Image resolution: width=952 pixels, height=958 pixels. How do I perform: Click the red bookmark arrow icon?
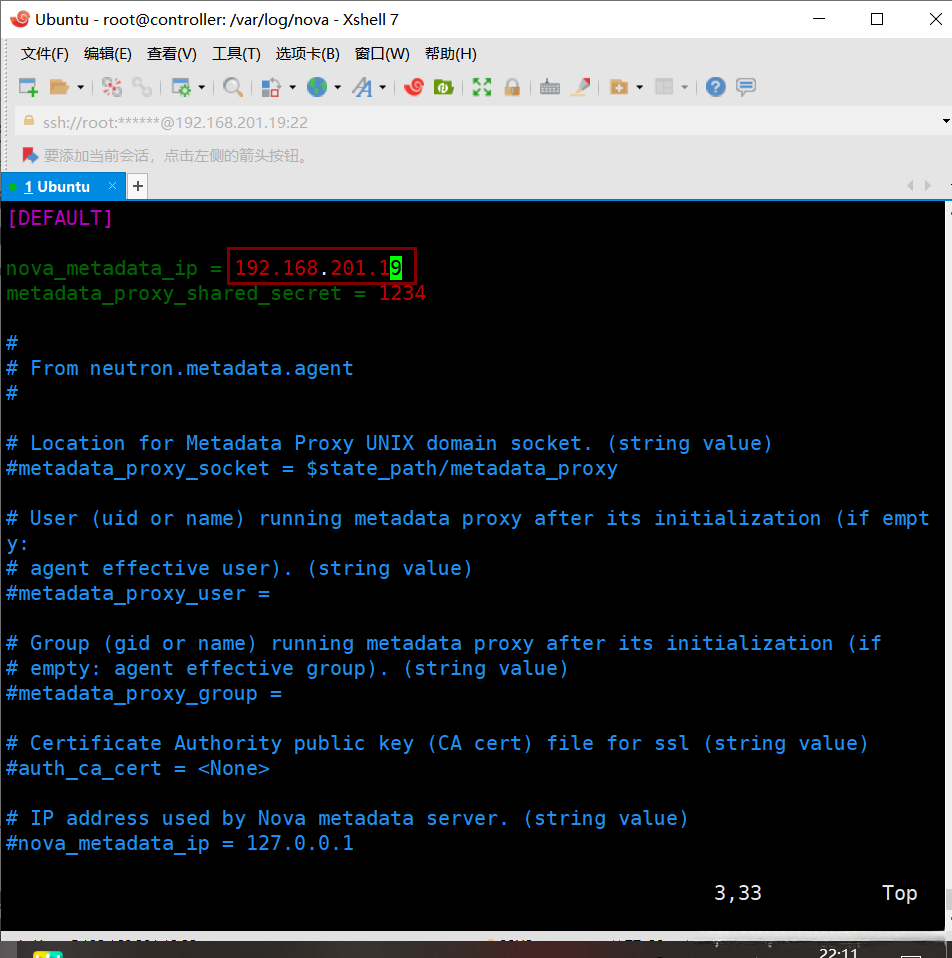pyautogui.click(x=29, y=155)
